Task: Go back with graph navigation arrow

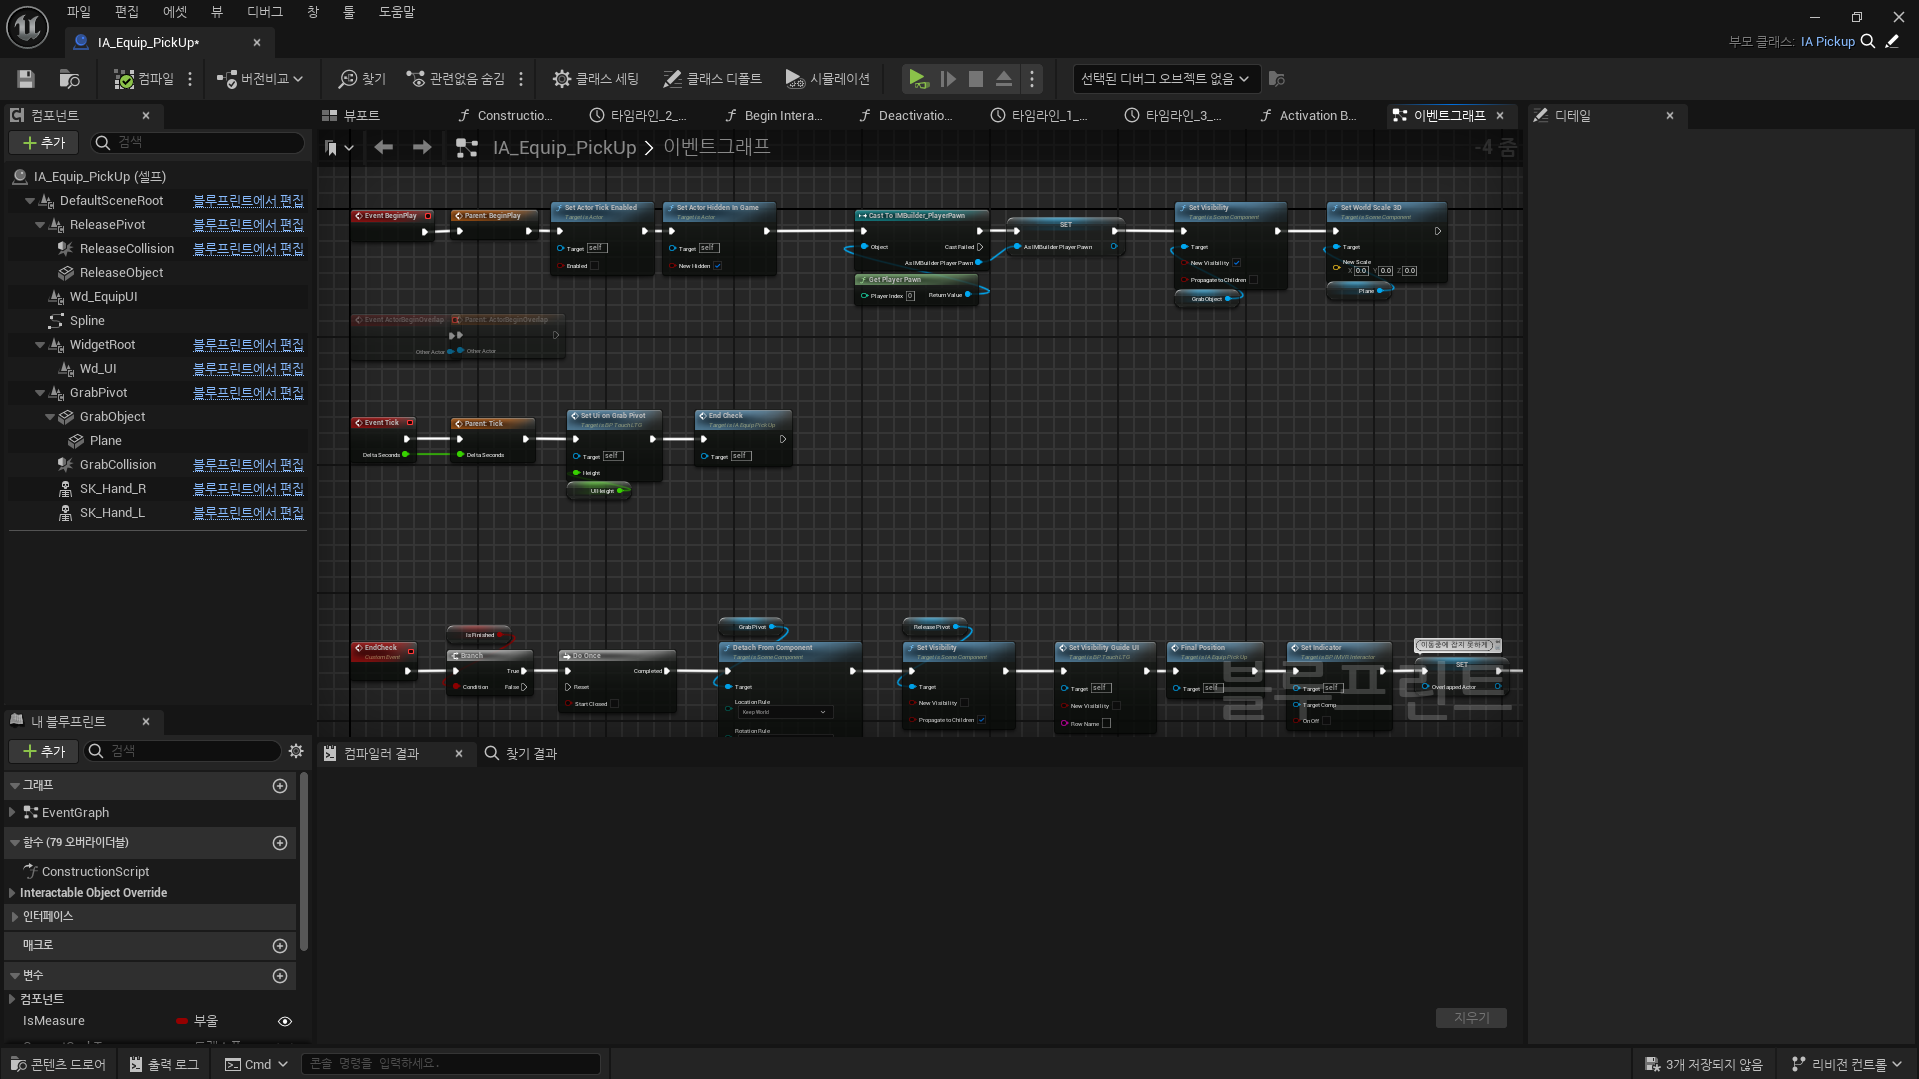Action: [x=383, y=148]
